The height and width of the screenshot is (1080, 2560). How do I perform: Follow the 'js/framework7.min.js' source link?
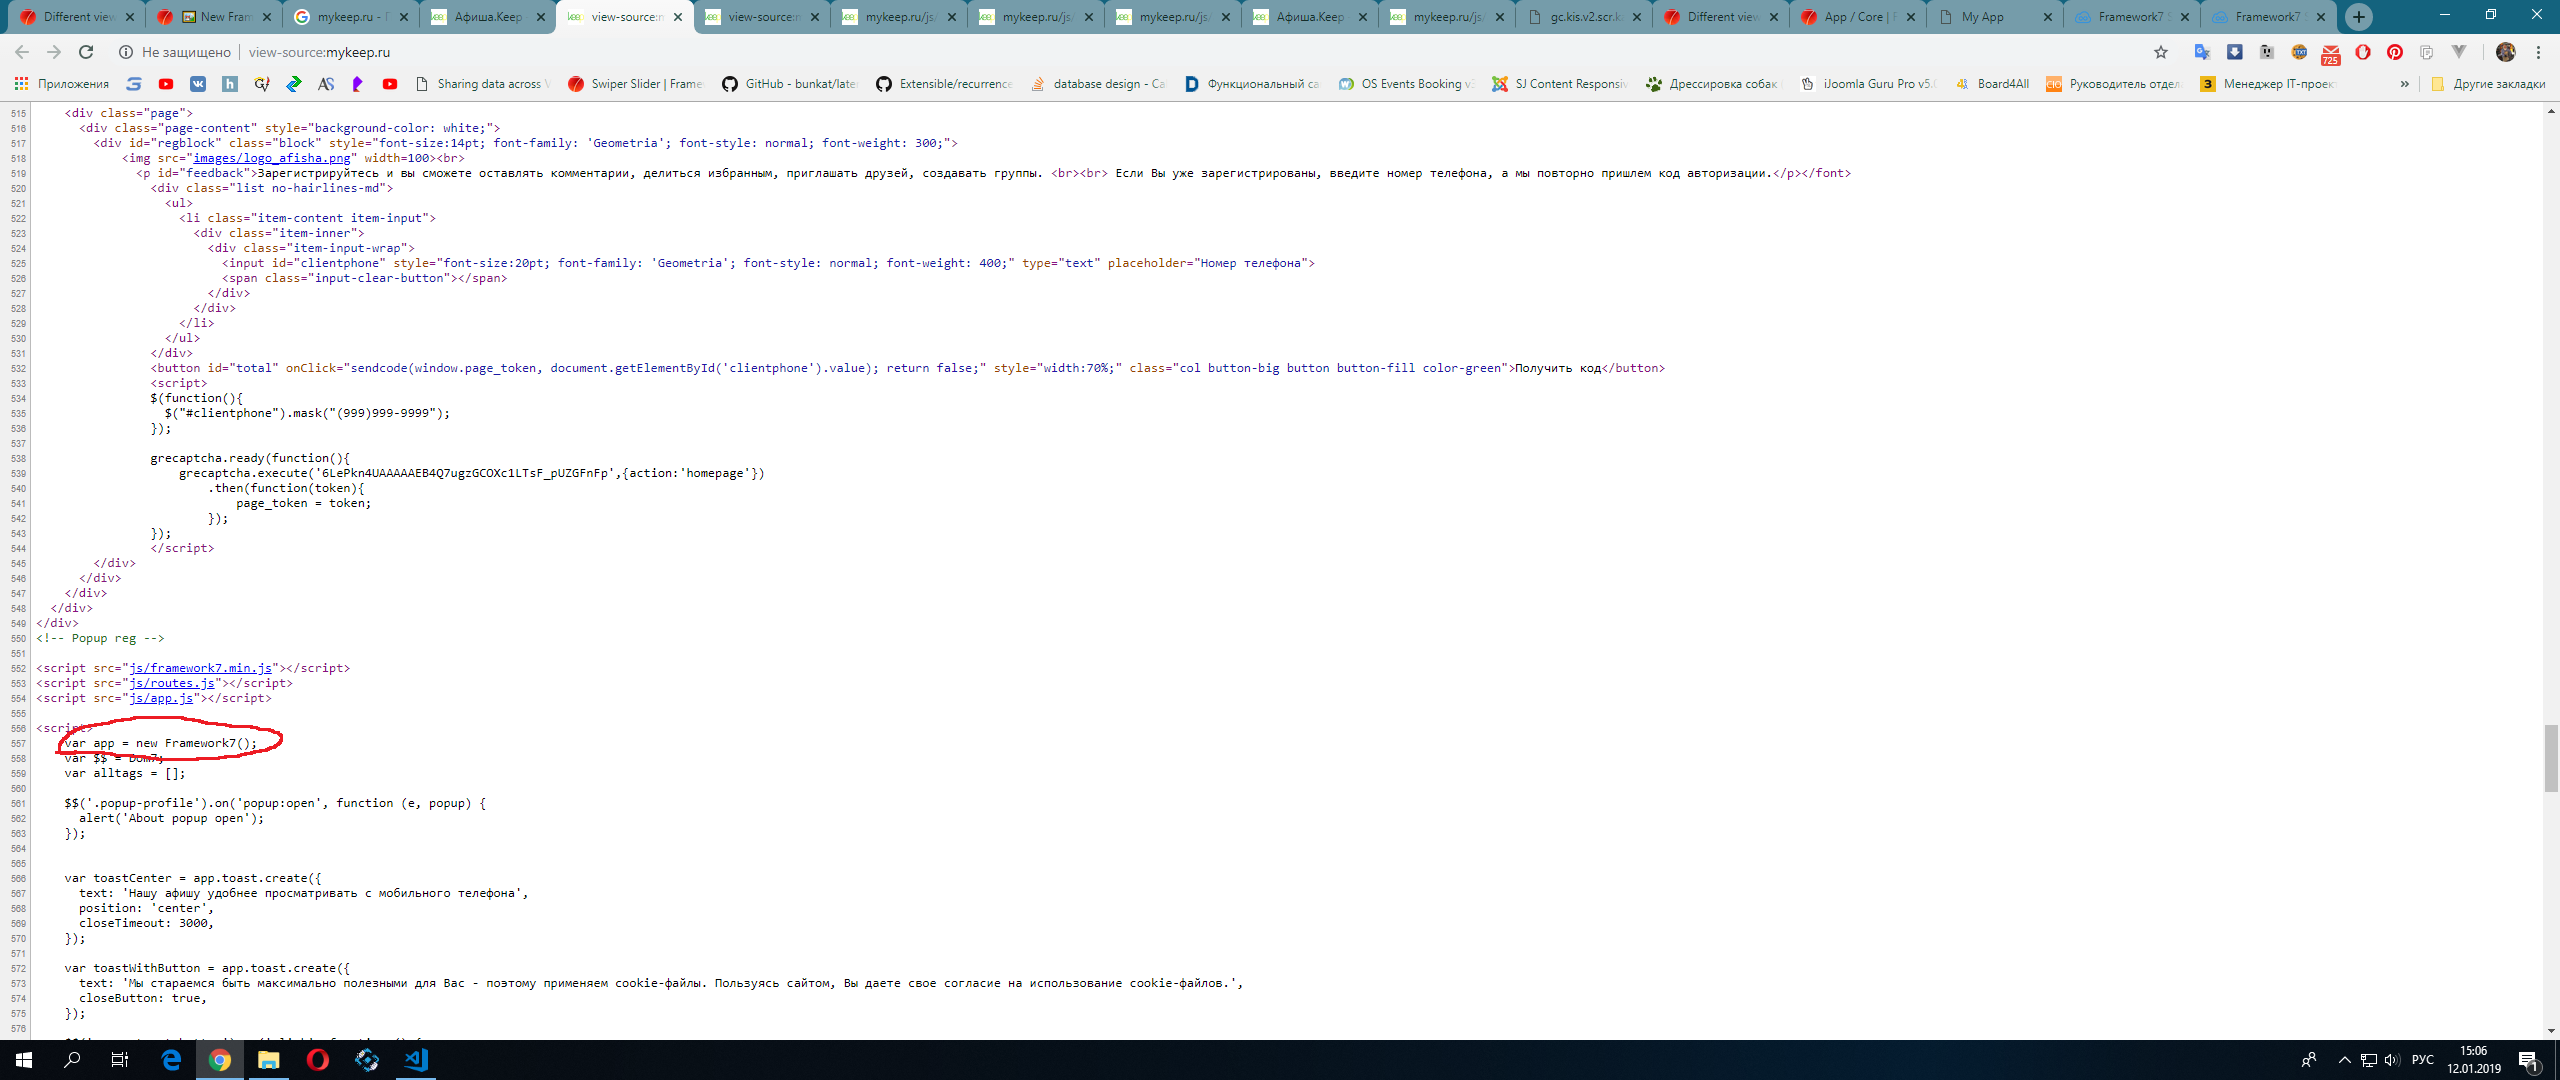click(x=200, y=668)
